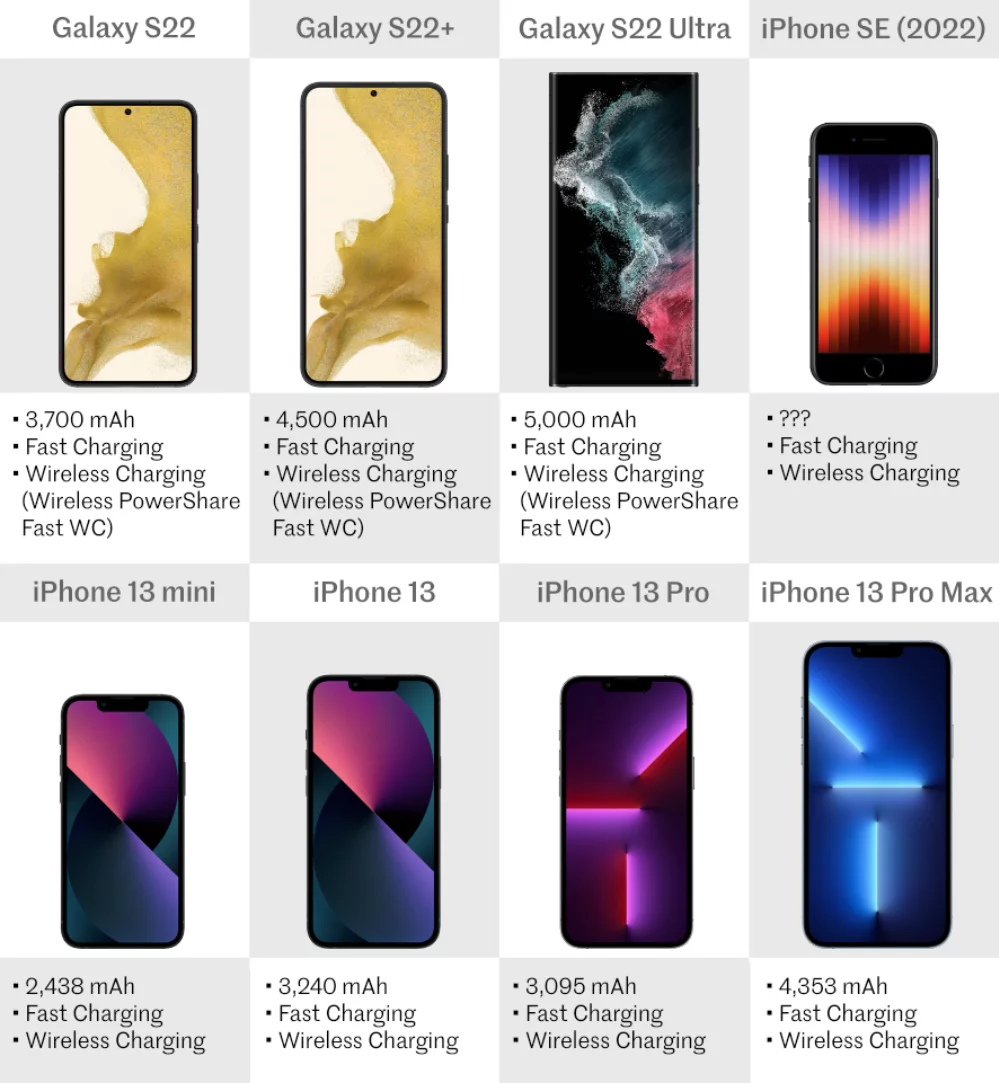Click the 3,095 mAh battery text
The image size is (999, 1083).
(581, 986)
